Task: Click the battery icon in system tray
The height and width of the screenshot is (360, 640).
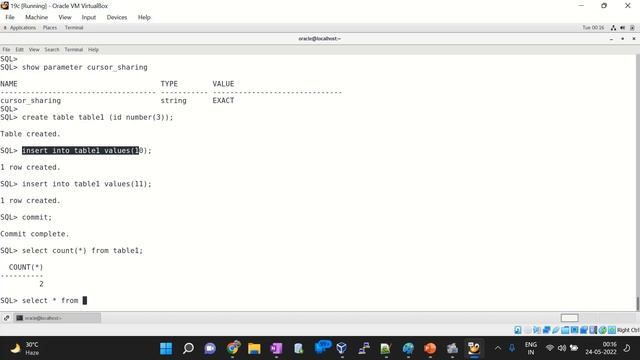Action: click(x=574, y=348)
